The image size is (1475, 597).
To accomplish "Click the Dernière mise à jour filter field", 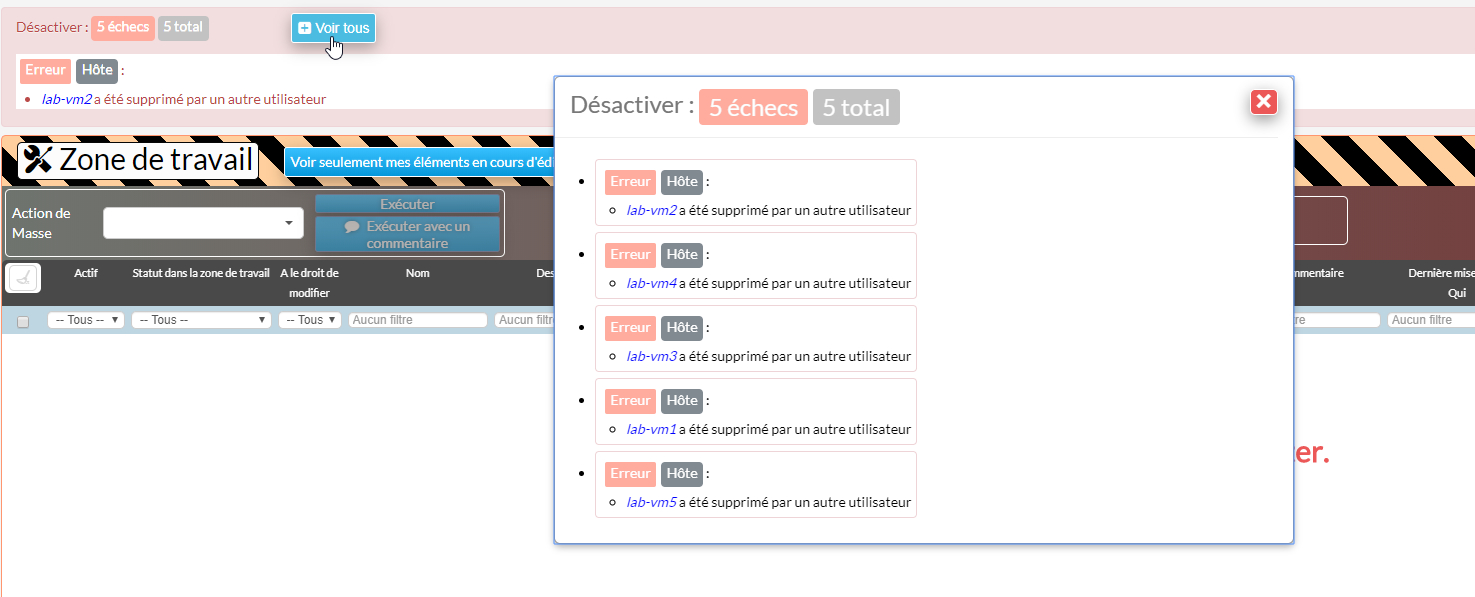I will [1430, 320].
